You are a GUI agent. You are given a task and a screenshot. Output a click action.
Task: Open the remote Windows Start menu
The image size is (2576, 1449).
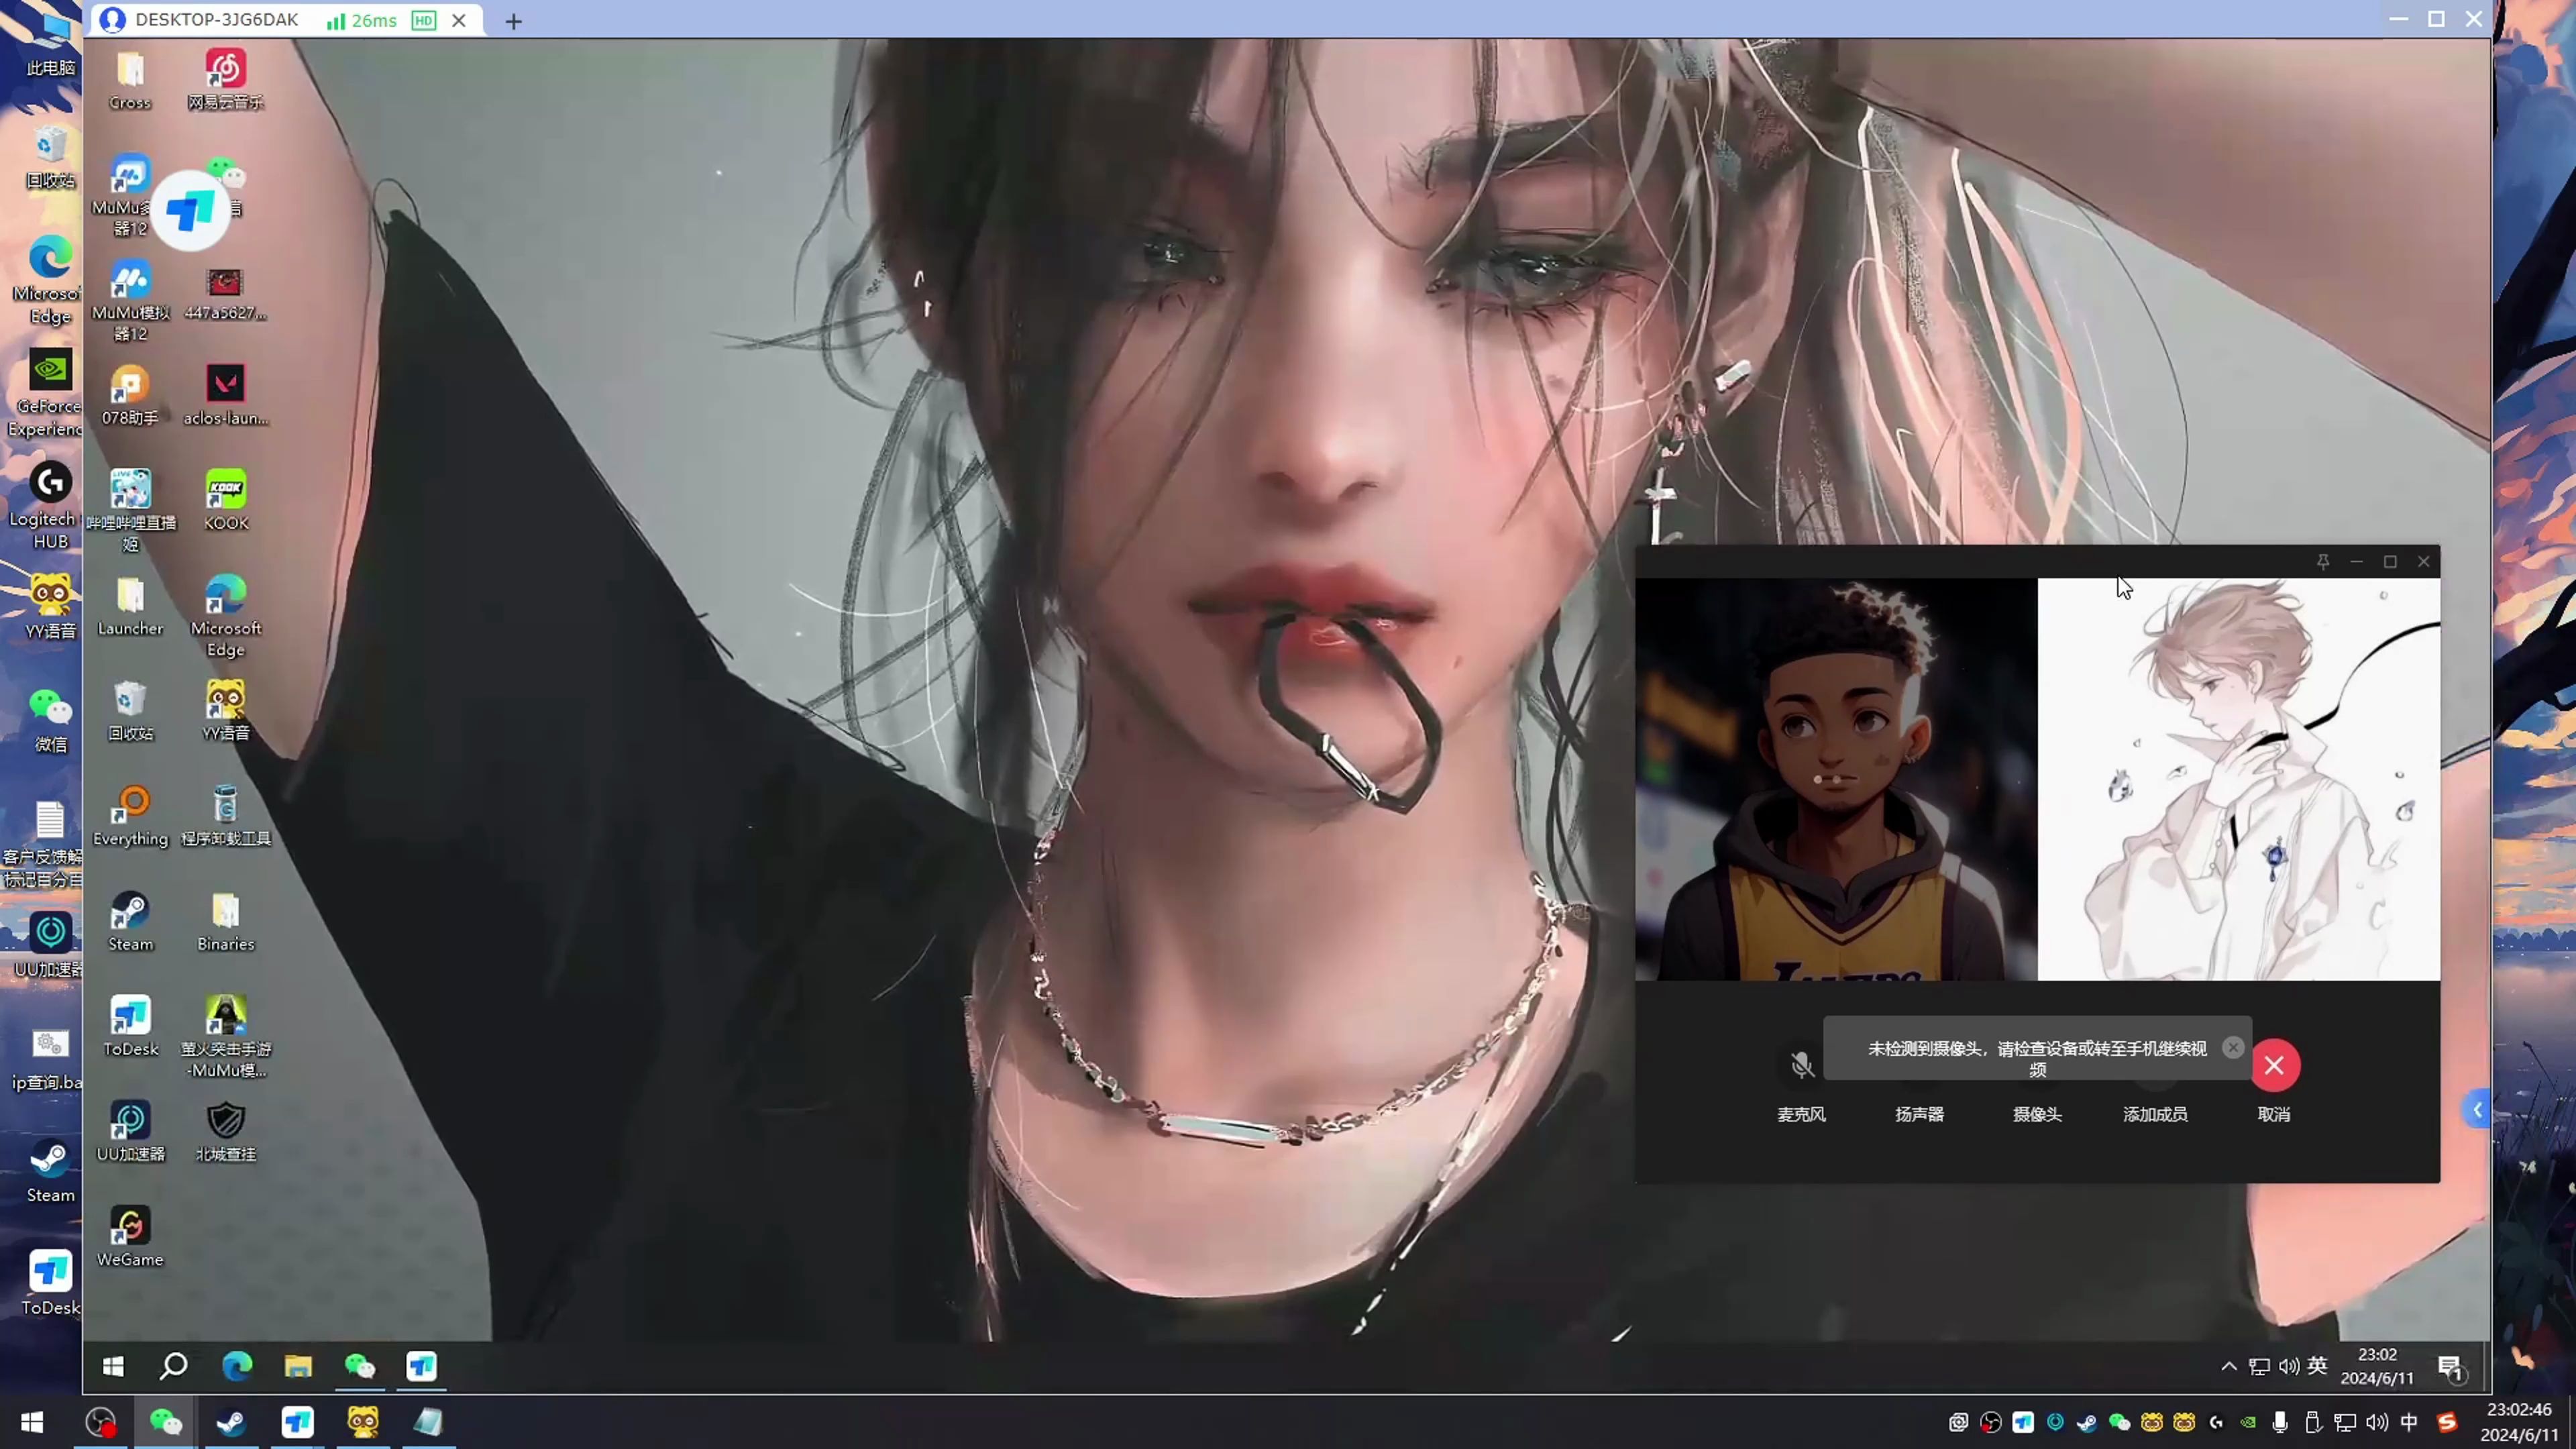click(113, 1366)
